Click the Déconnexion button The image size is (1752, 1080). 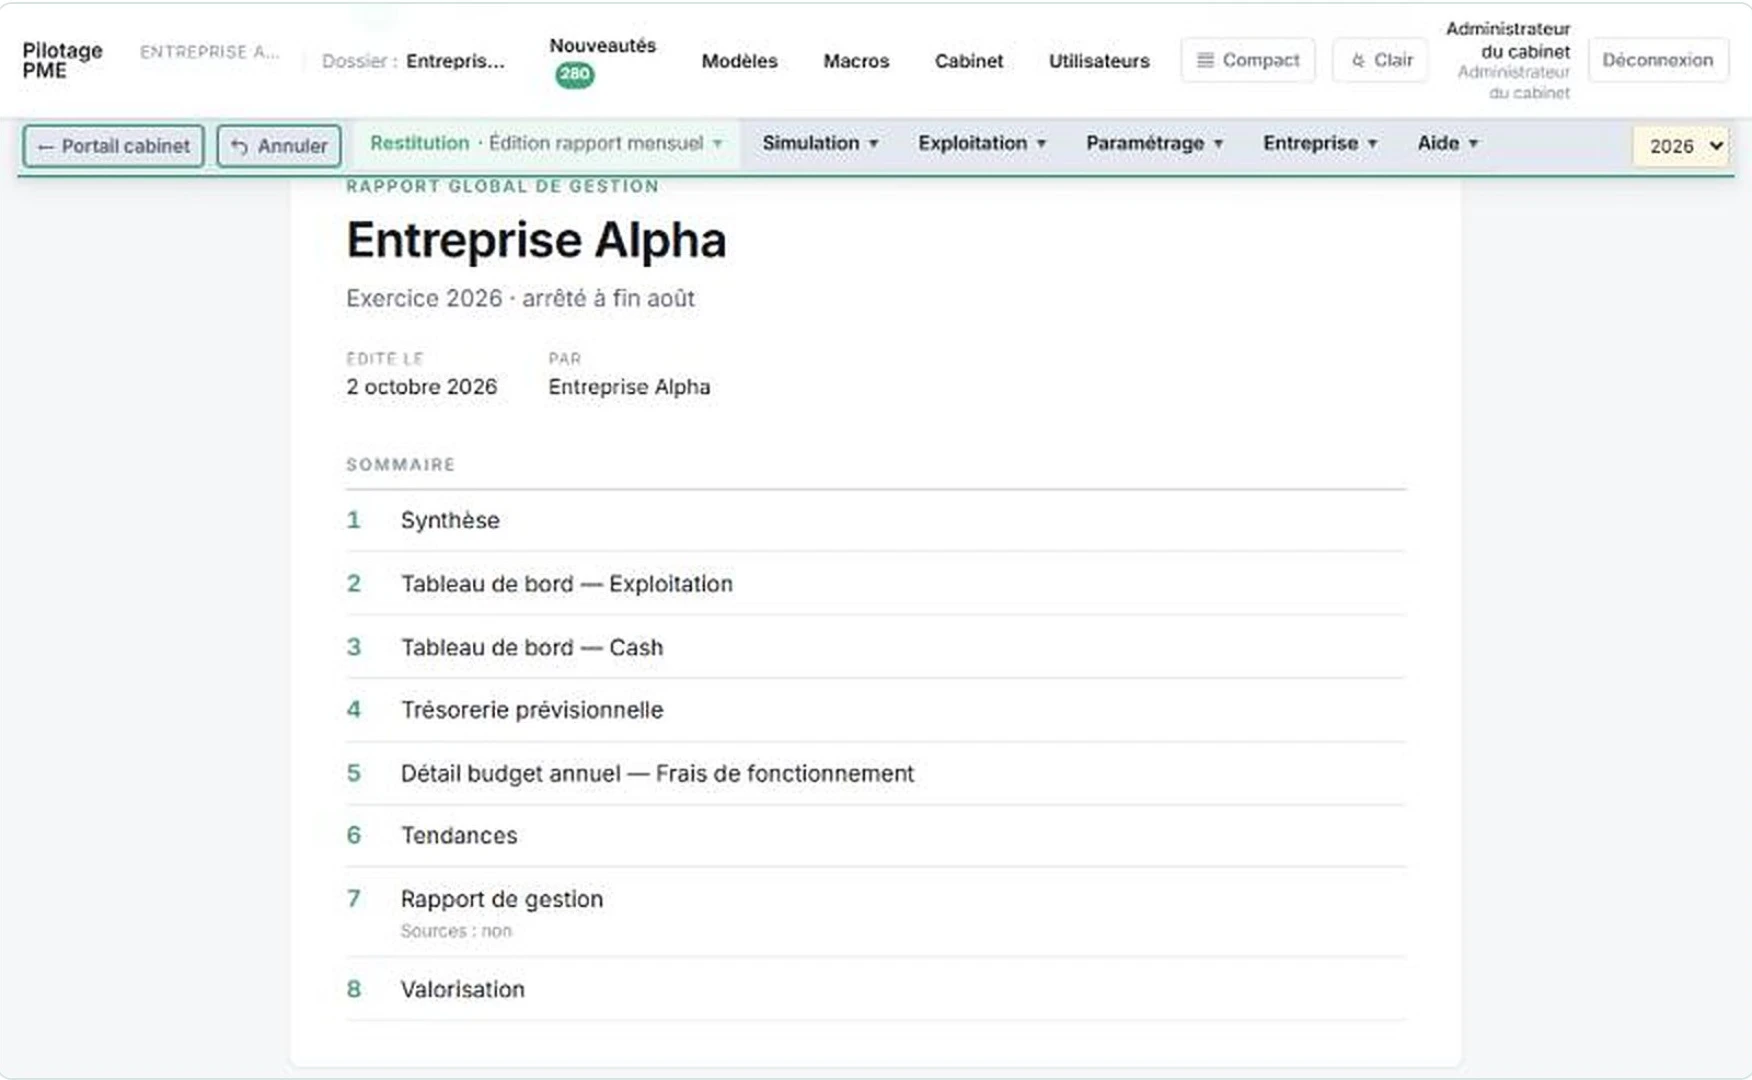point(1658,60)
